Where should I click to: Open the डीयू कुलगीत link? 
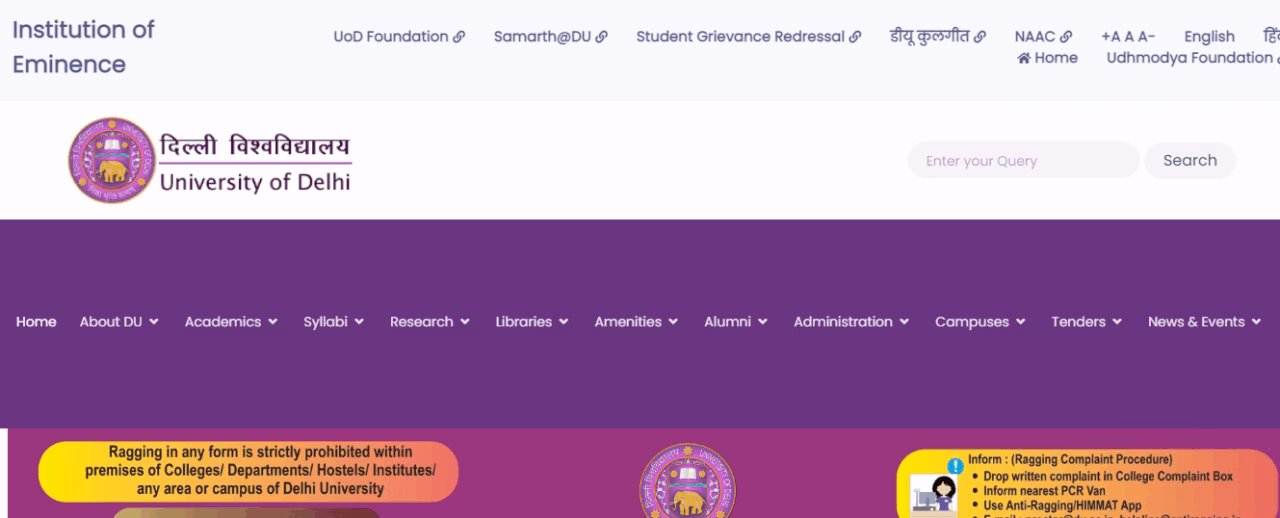[x=937, y=37]
